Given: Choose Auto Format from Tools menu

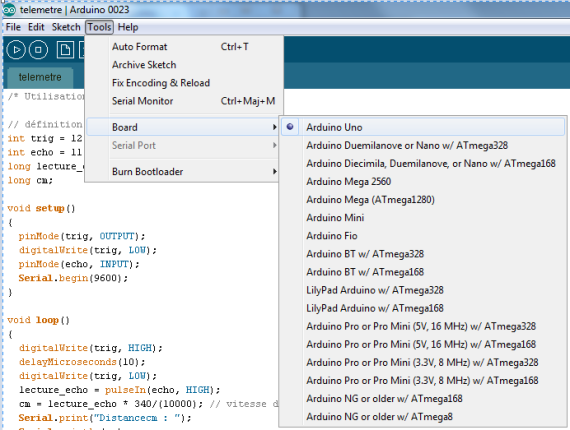Looking at the screenshot, I should click(184, 47).
